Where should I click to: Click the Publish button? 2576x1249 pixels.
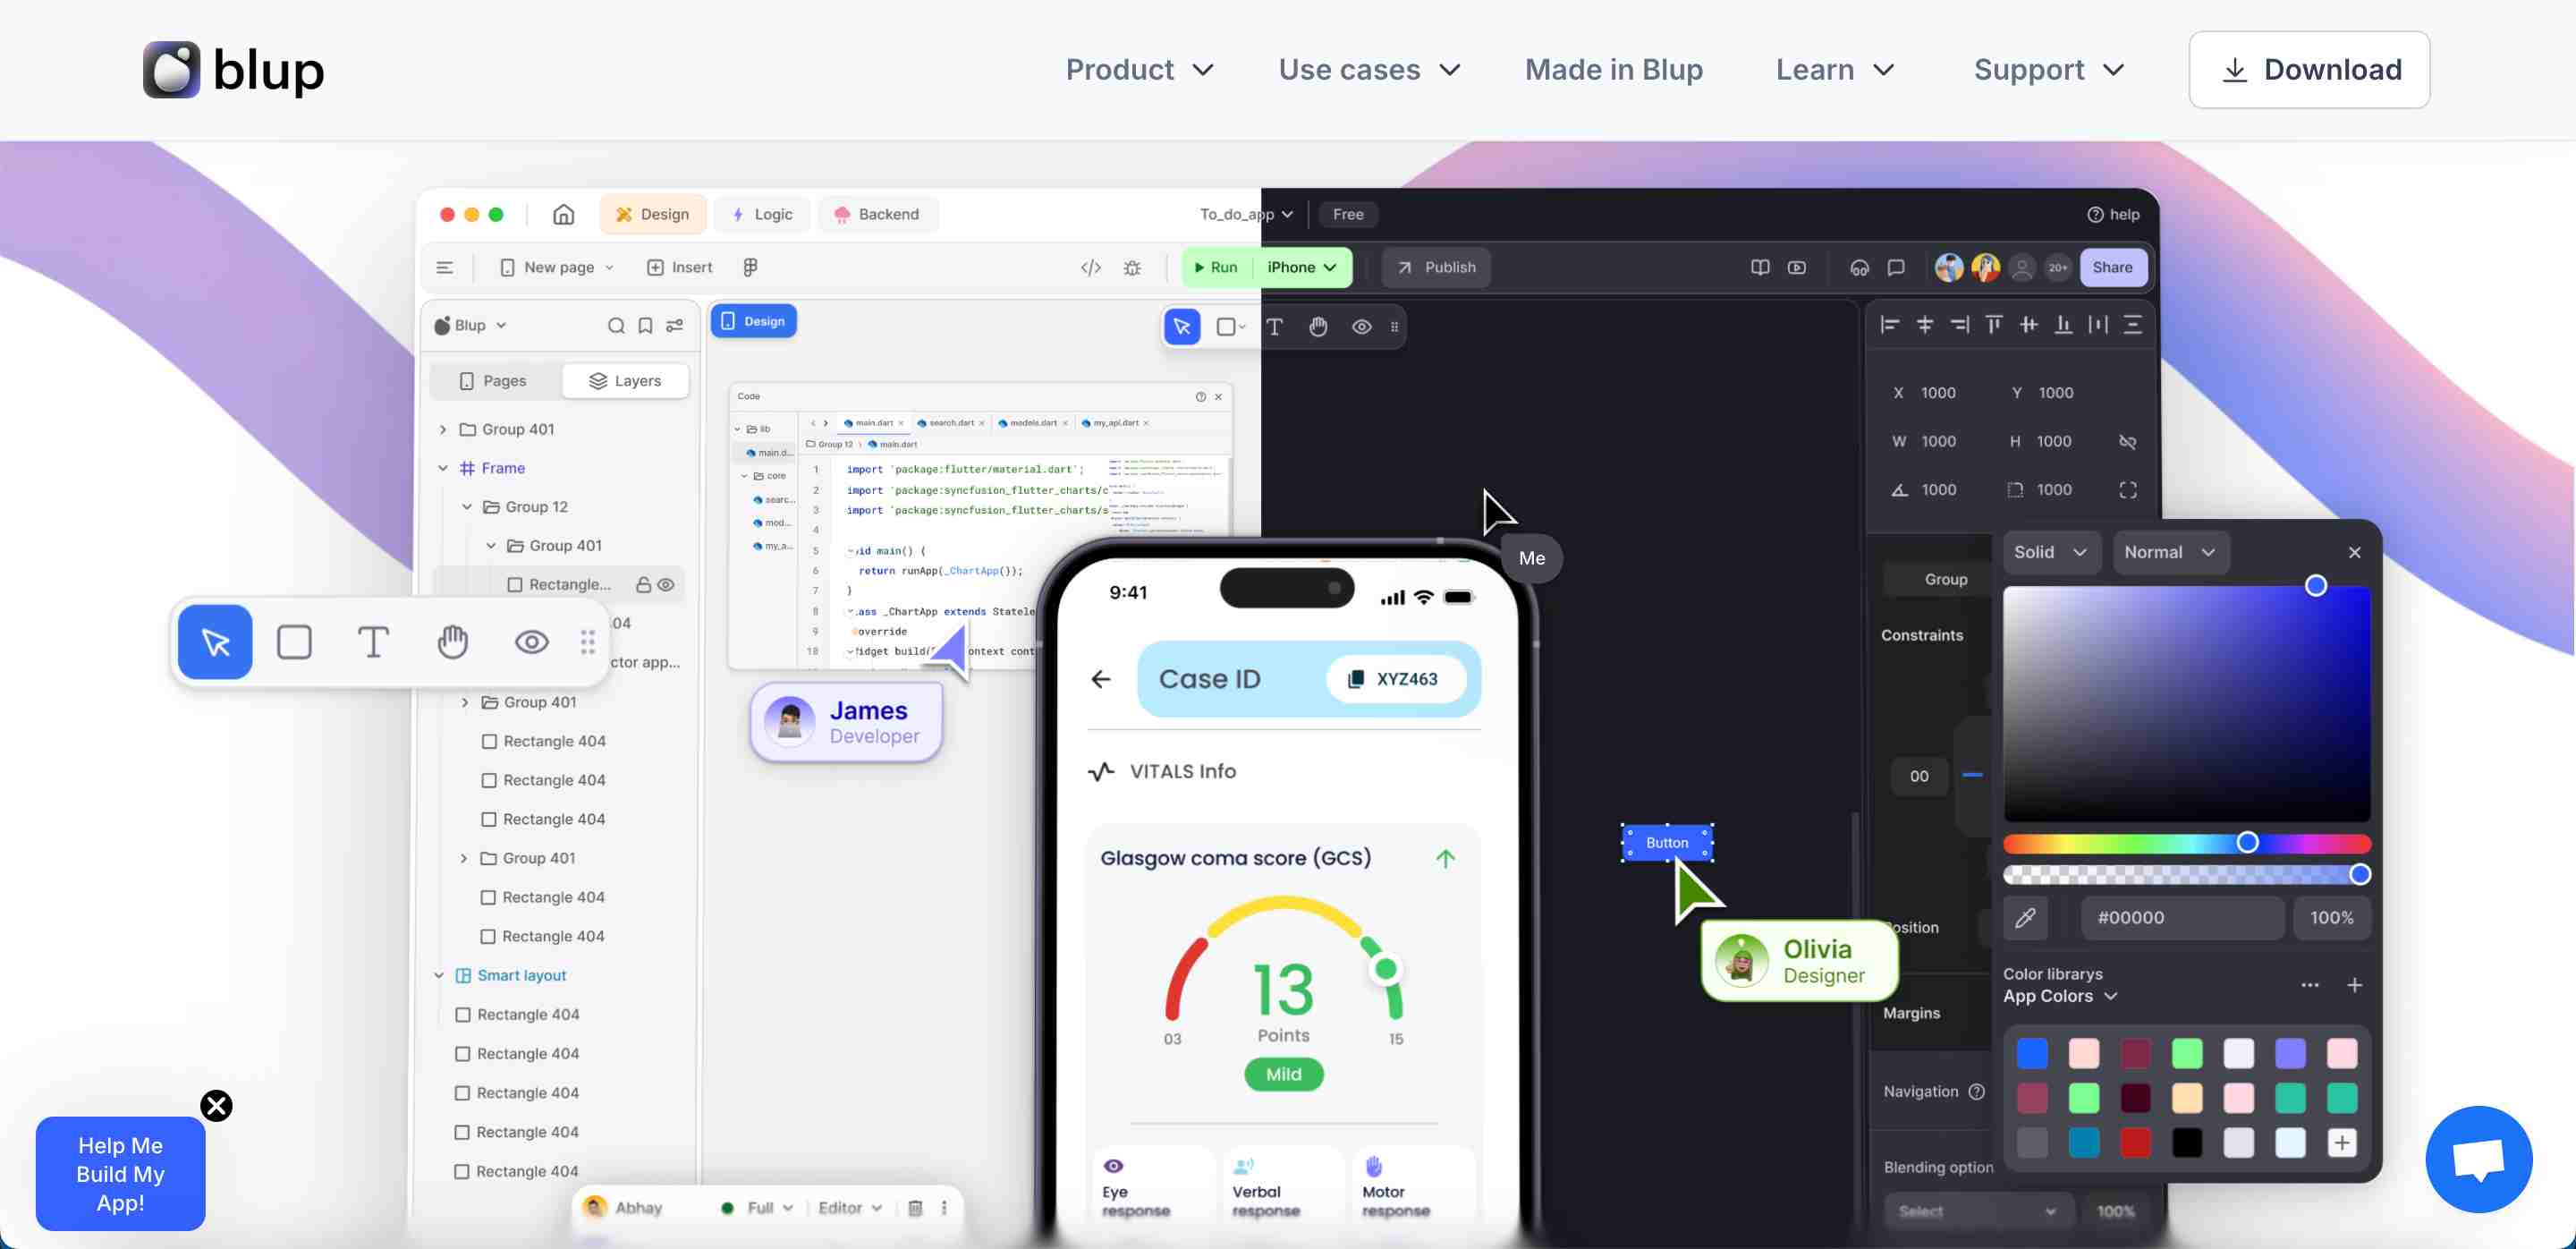(1436, 267)
